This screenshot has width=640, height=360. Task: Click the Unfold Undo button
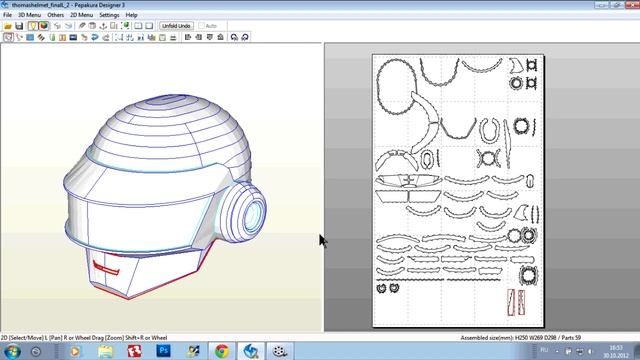point(176,26)
